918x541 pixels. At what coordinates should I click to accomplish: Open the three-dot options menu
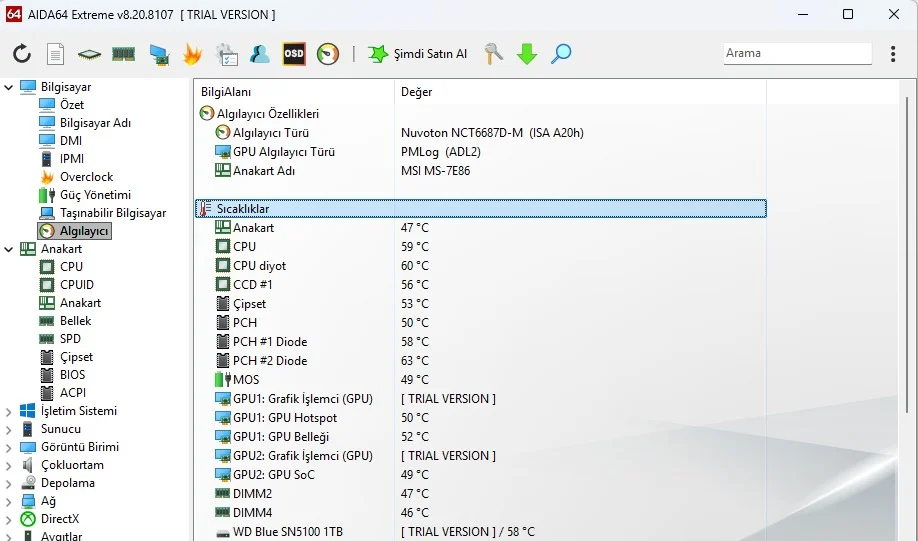[893, 54]
